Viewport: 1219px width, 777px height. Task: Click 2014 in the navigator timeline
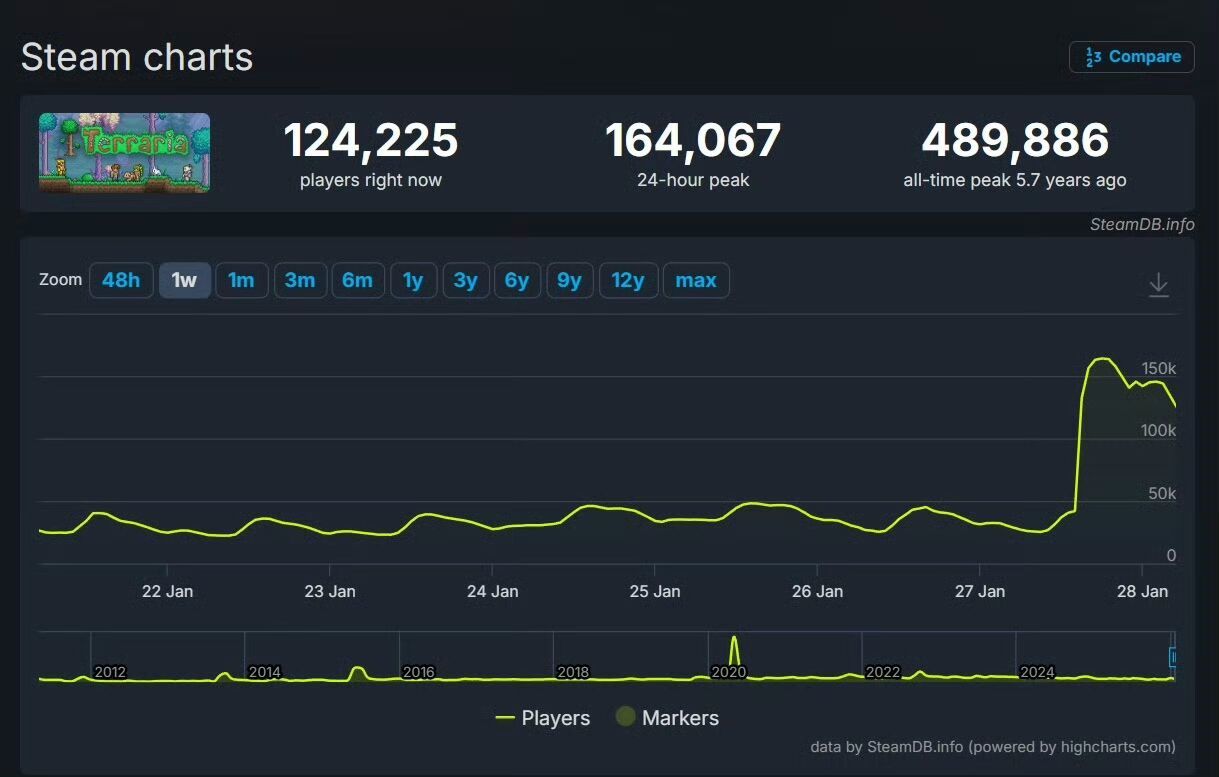(x=264, y=672)
